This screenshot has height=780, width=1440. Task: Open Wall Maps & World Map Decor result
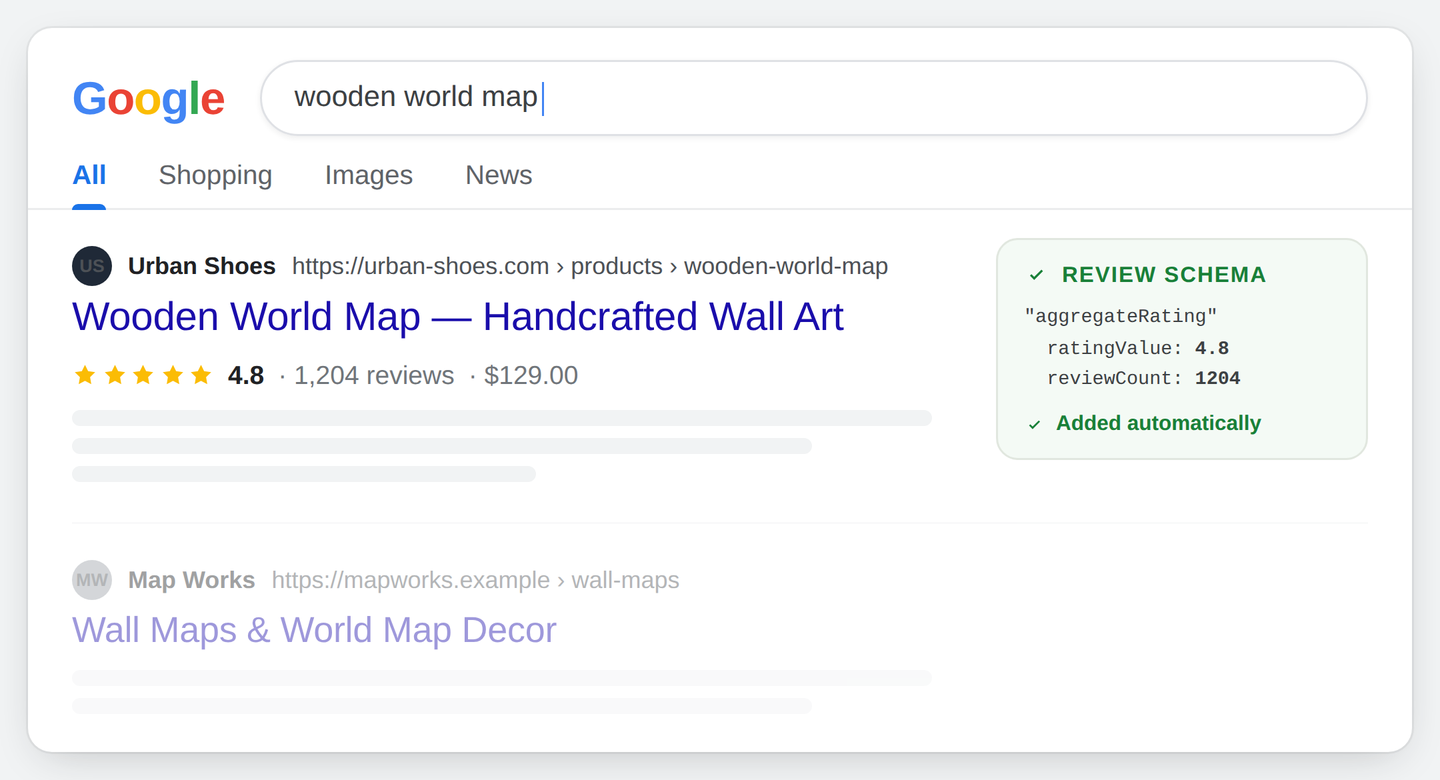pyautogui.click(x=314, y=630)
